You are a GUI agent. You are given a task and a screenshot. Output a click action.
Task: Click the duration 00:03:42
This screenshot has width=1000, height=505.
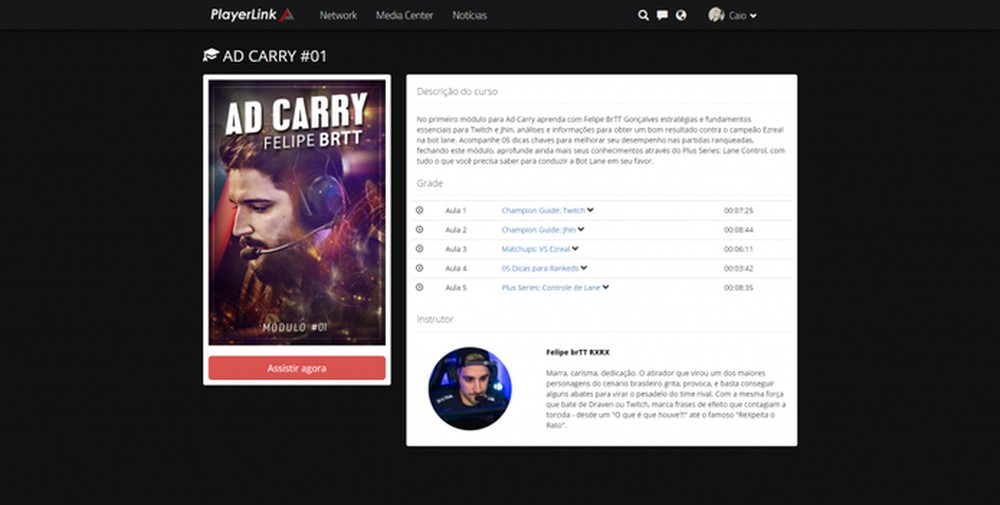click(x=739, y=268)
